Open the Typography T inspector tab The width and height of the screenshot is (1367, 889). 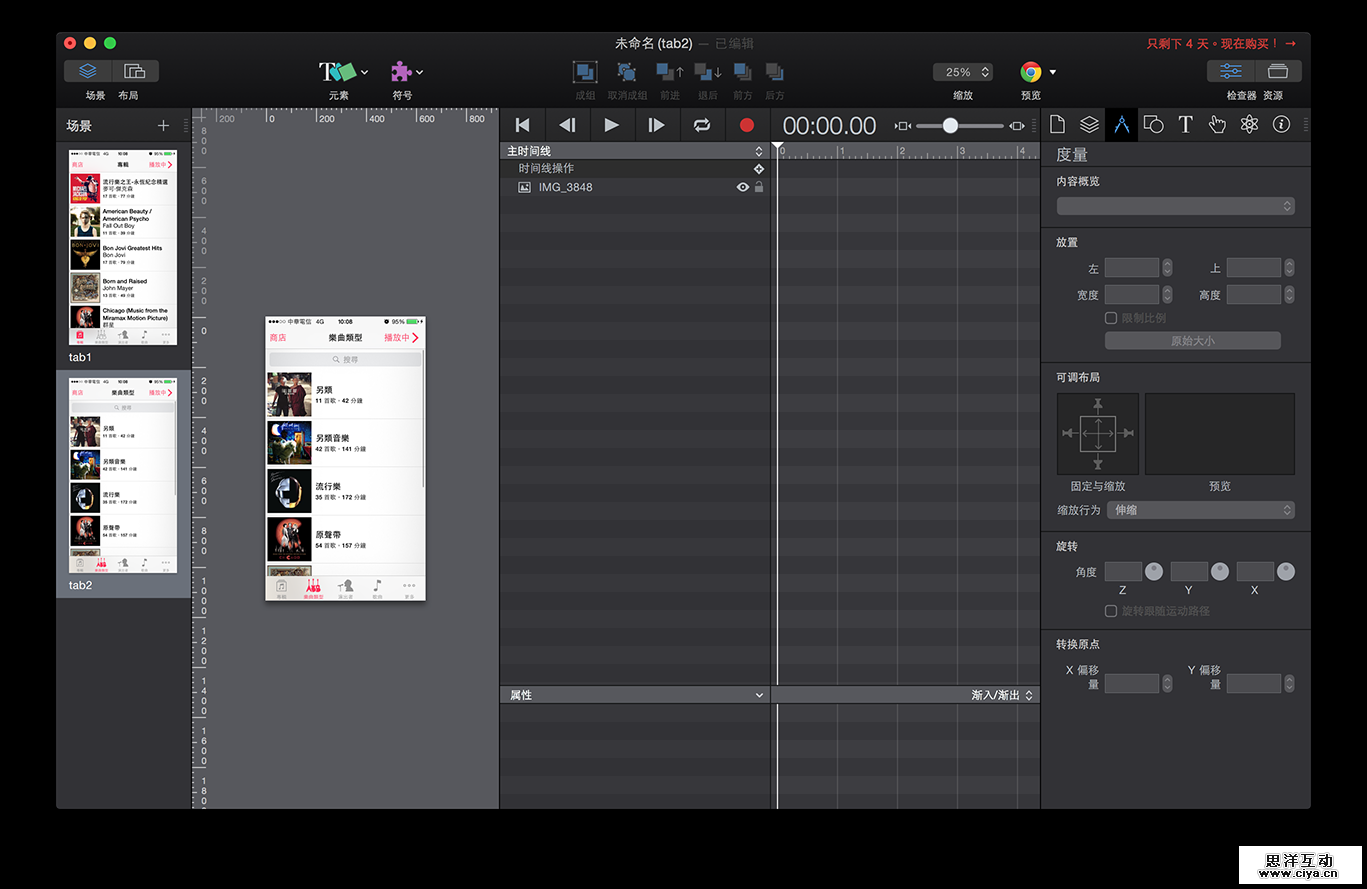(1185, 125)
